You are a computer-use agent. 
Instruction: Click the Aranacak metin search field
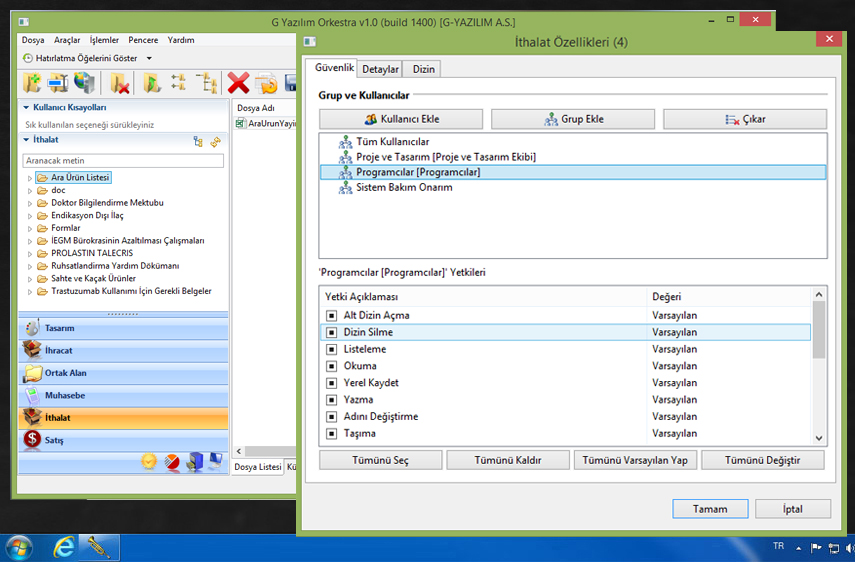click(x=123, y=160)
